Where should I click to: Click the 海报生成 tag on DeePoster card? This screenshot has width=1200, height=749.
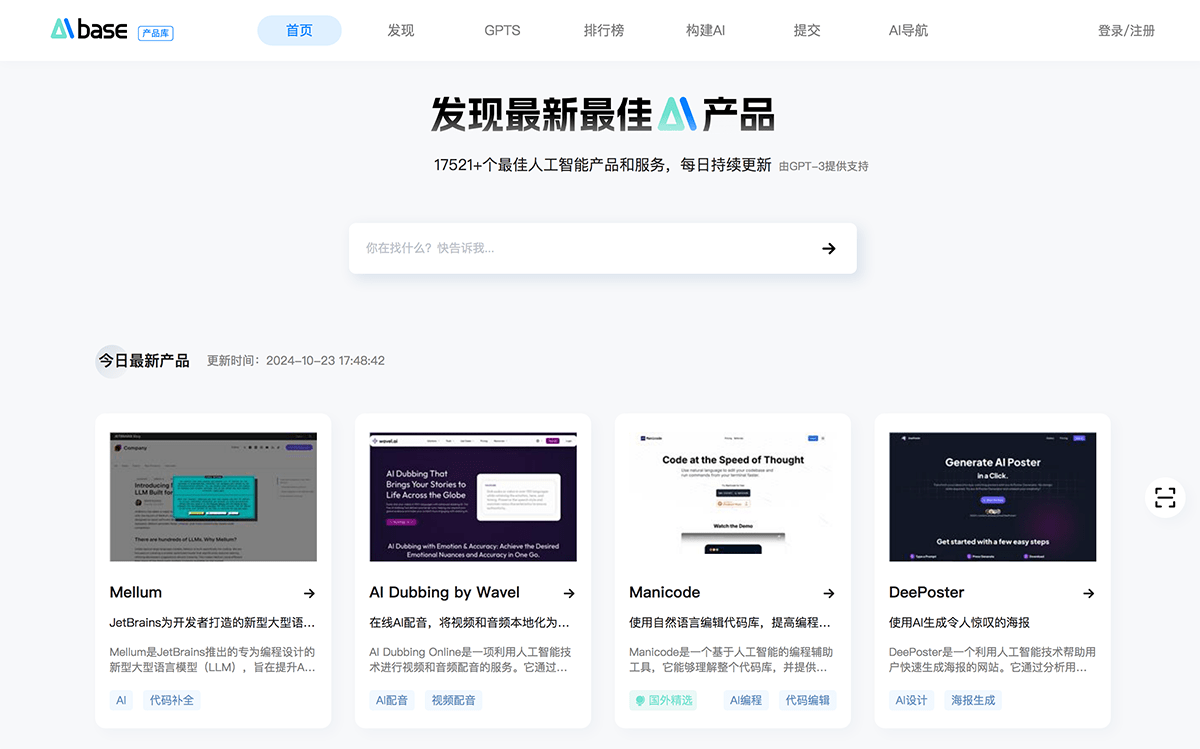click(x=973, y=700)
